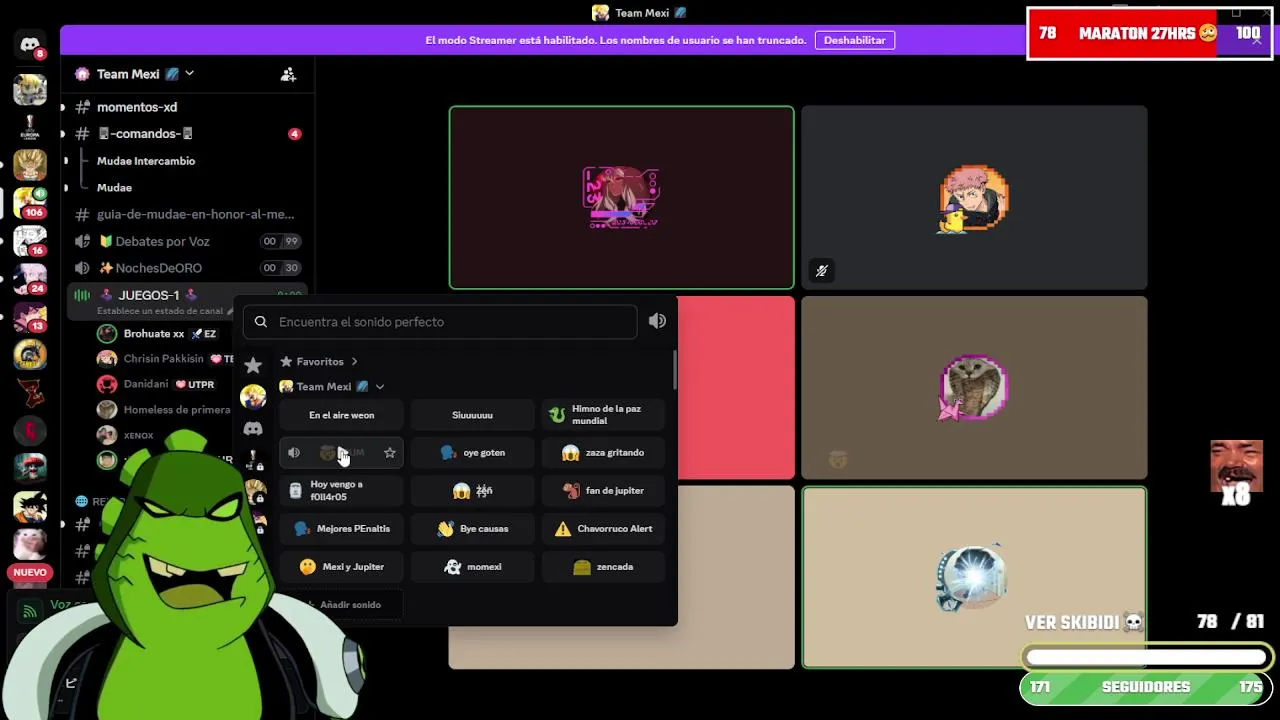The height and width of the screenshot is (720, 1280).
Task: Play the oye goten sound
Action: point(472,453)
